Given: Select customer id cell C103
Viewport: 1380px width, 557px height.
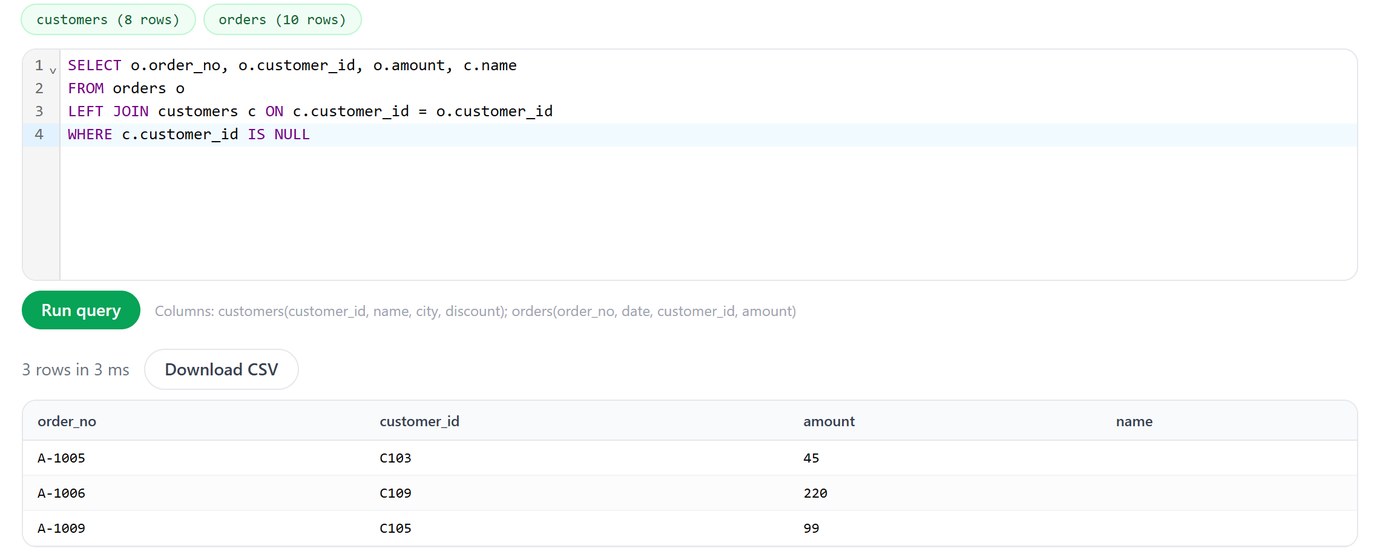Looking at the screenshot, I should click(x=395, y=458).
